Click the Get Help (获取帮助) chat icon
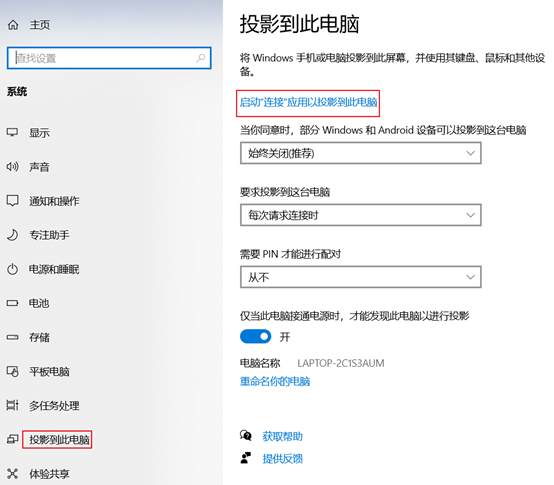Viewport: 554px width, 485px height. 246,436
